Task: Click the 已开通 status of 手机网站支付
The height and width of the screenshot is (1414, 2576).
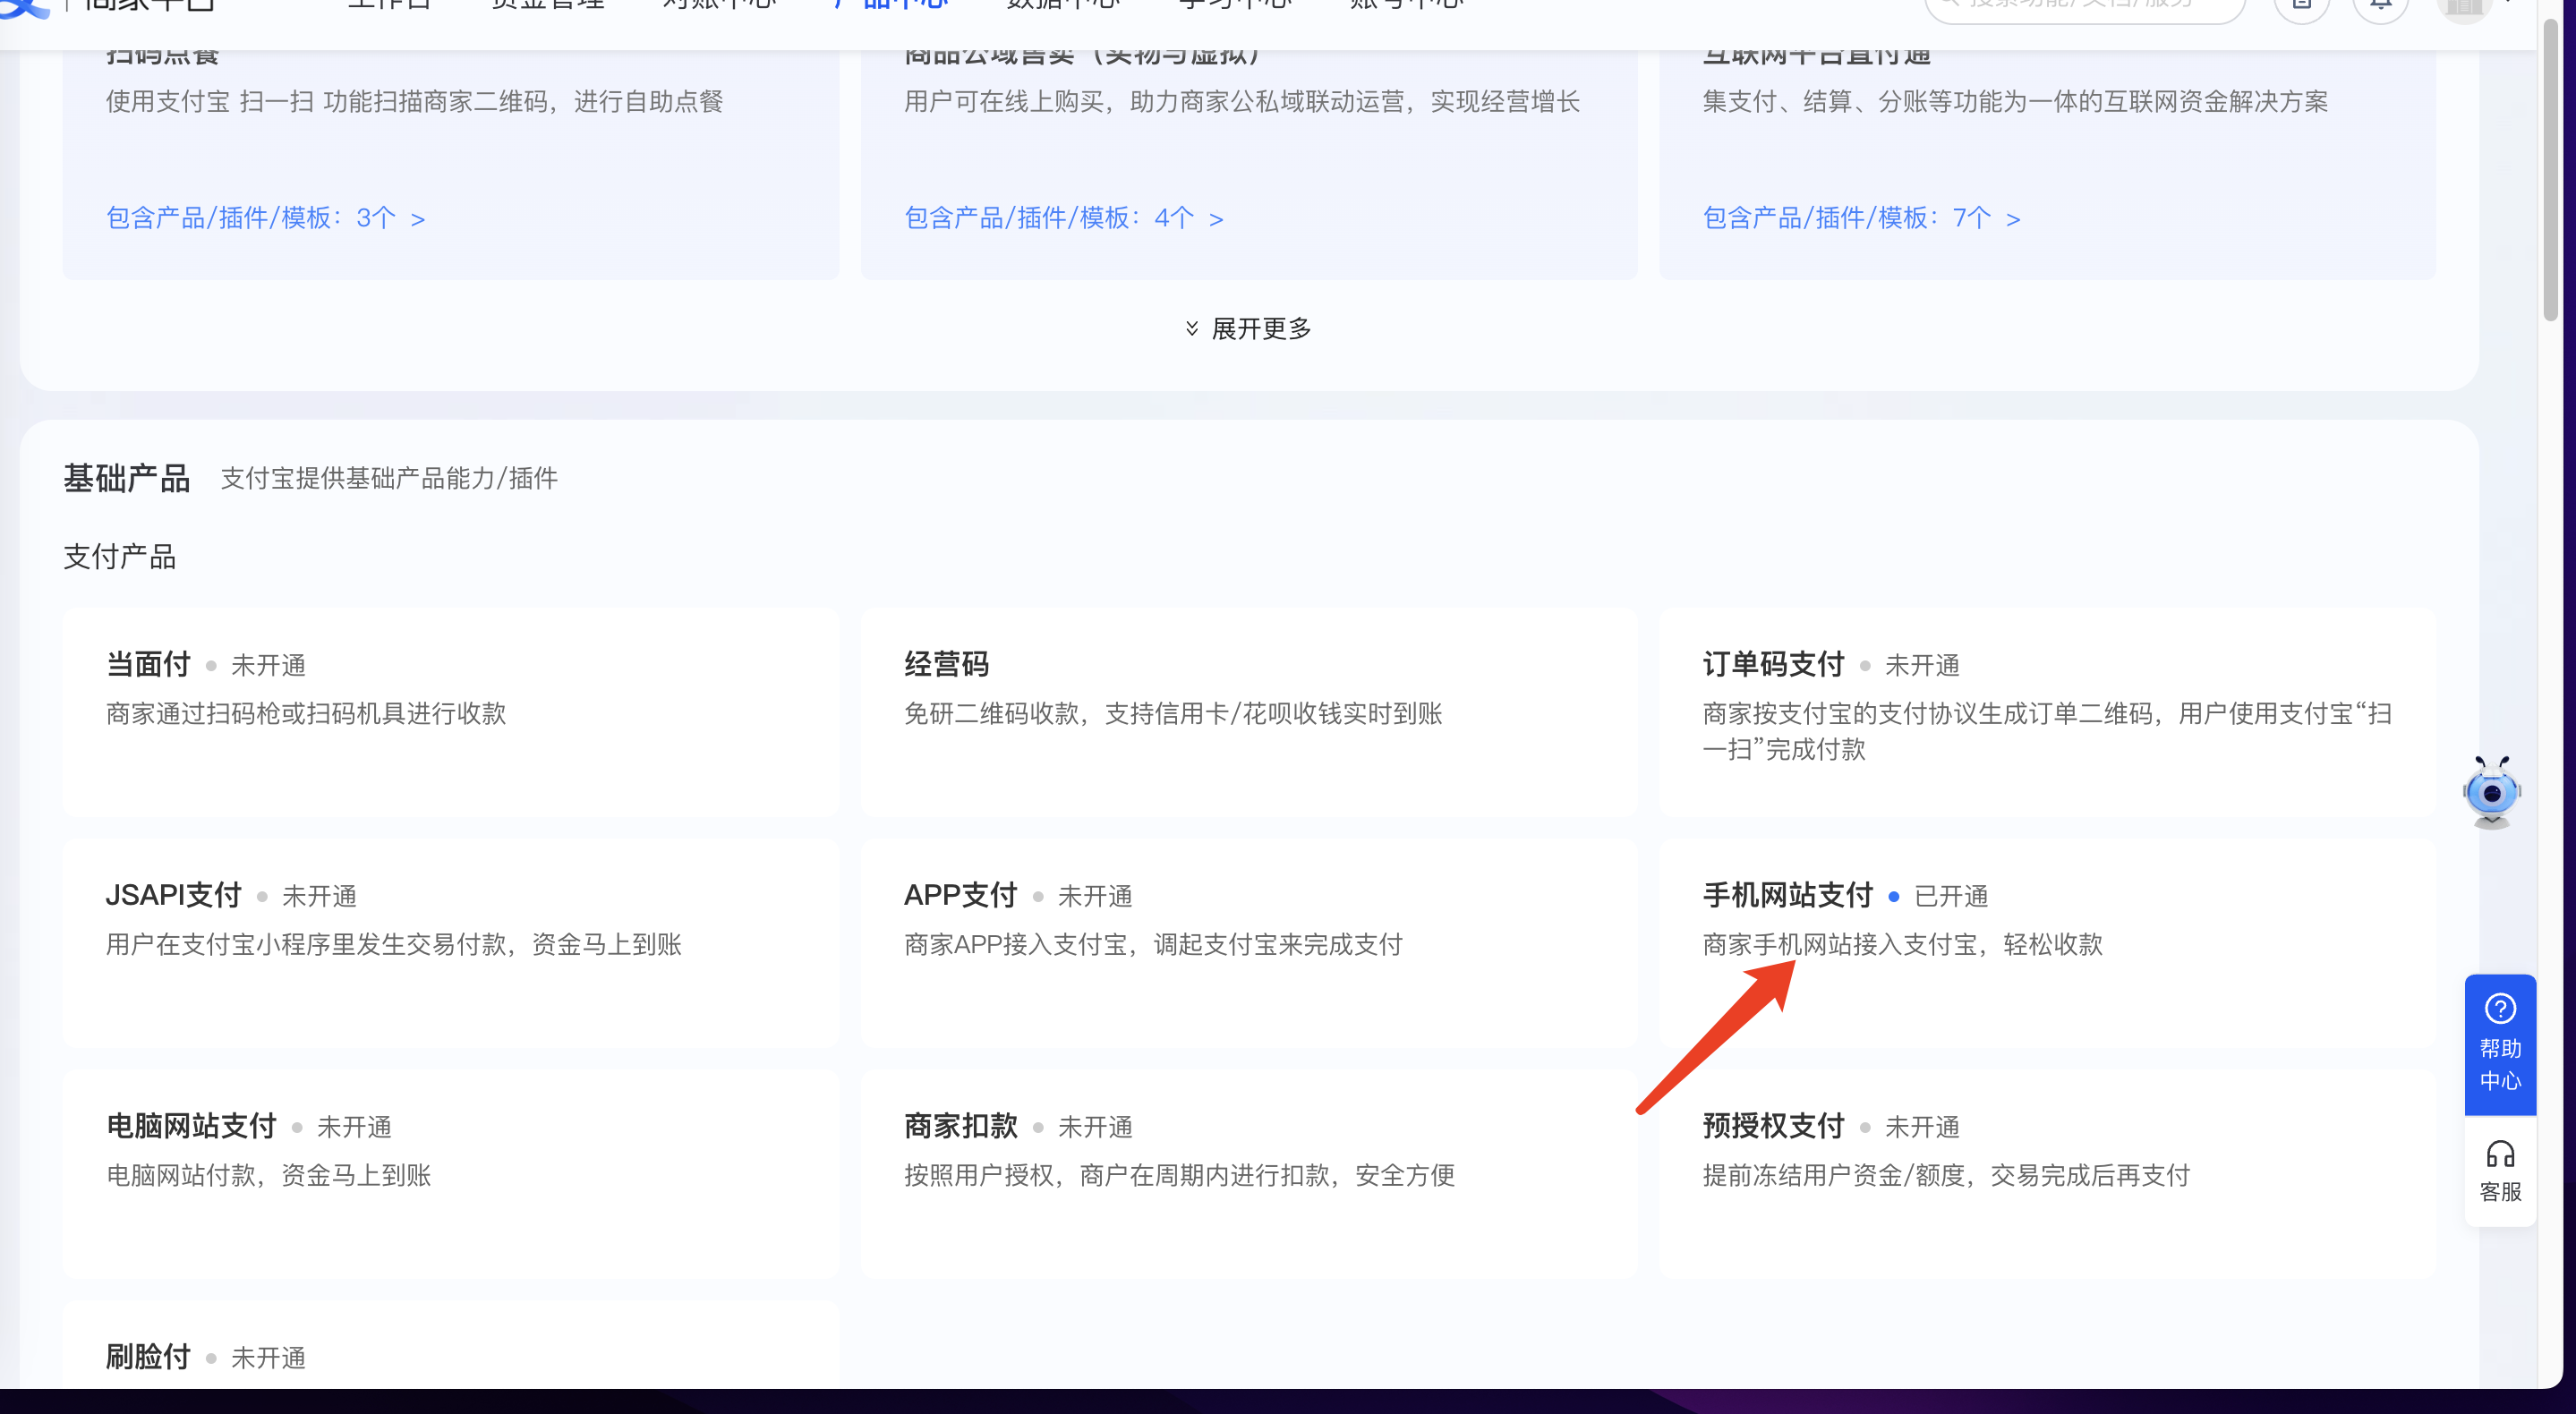Action: point(1950,896)
